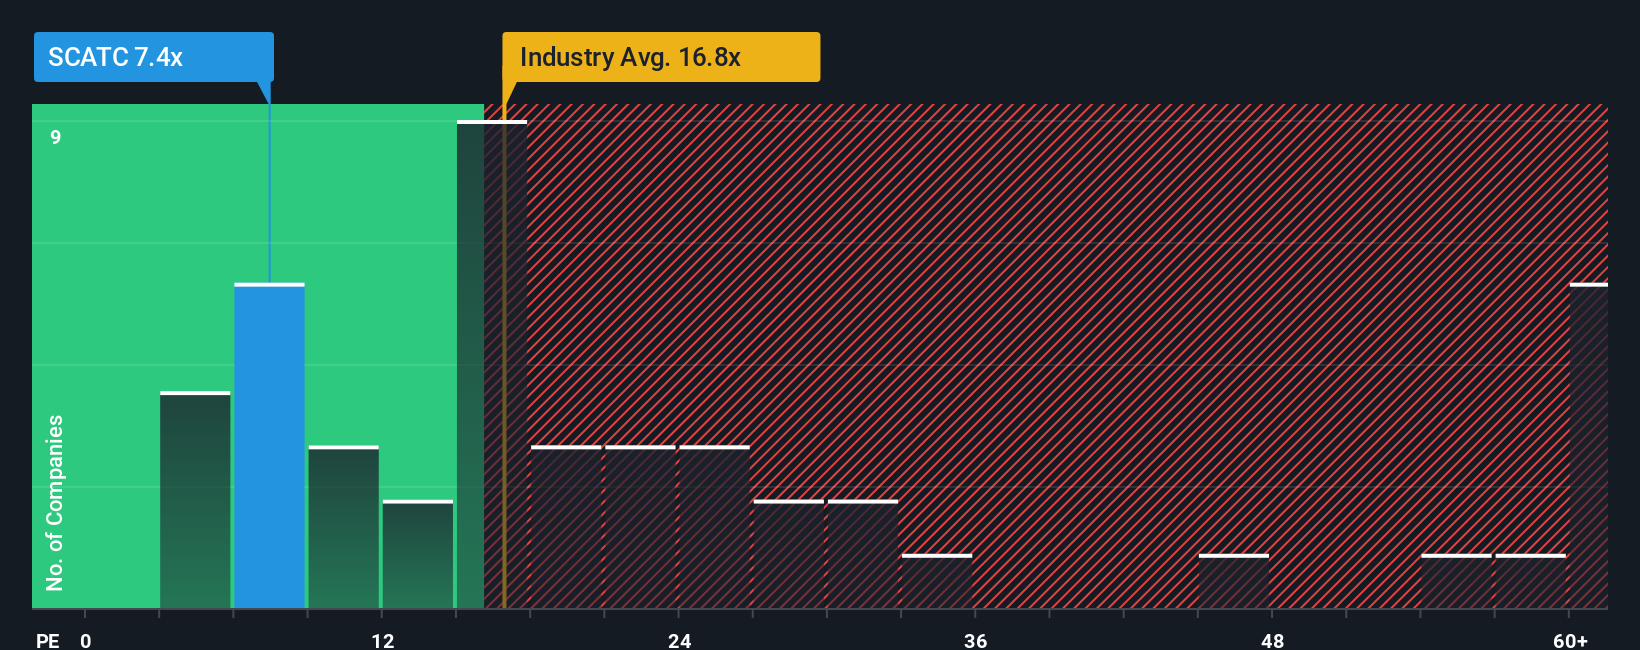Click the x-axis tick label 12

point(382,641)
